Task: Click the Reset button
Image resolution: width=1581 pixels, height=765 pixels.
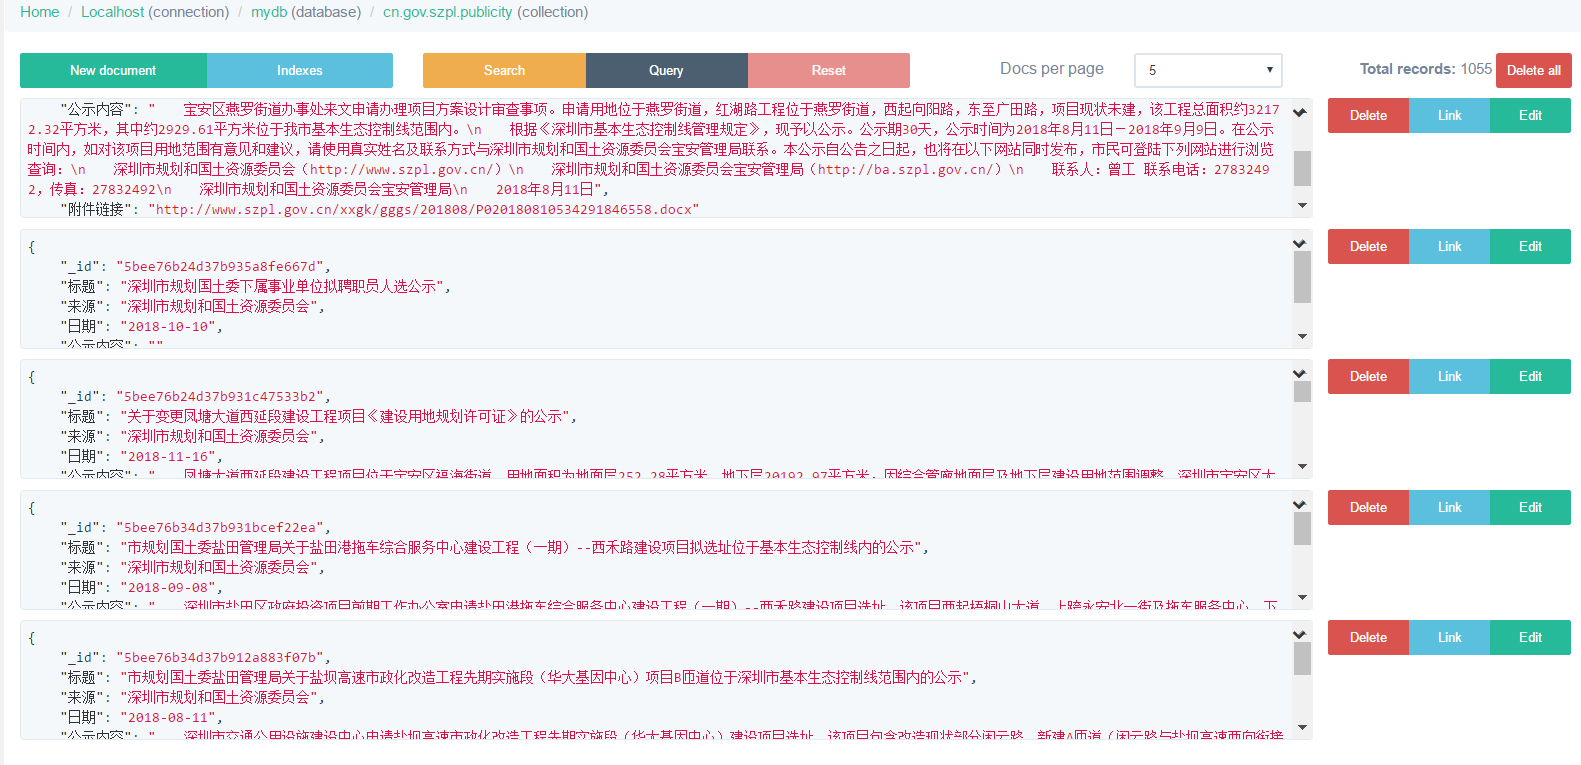Action: (x=828, y=70)
